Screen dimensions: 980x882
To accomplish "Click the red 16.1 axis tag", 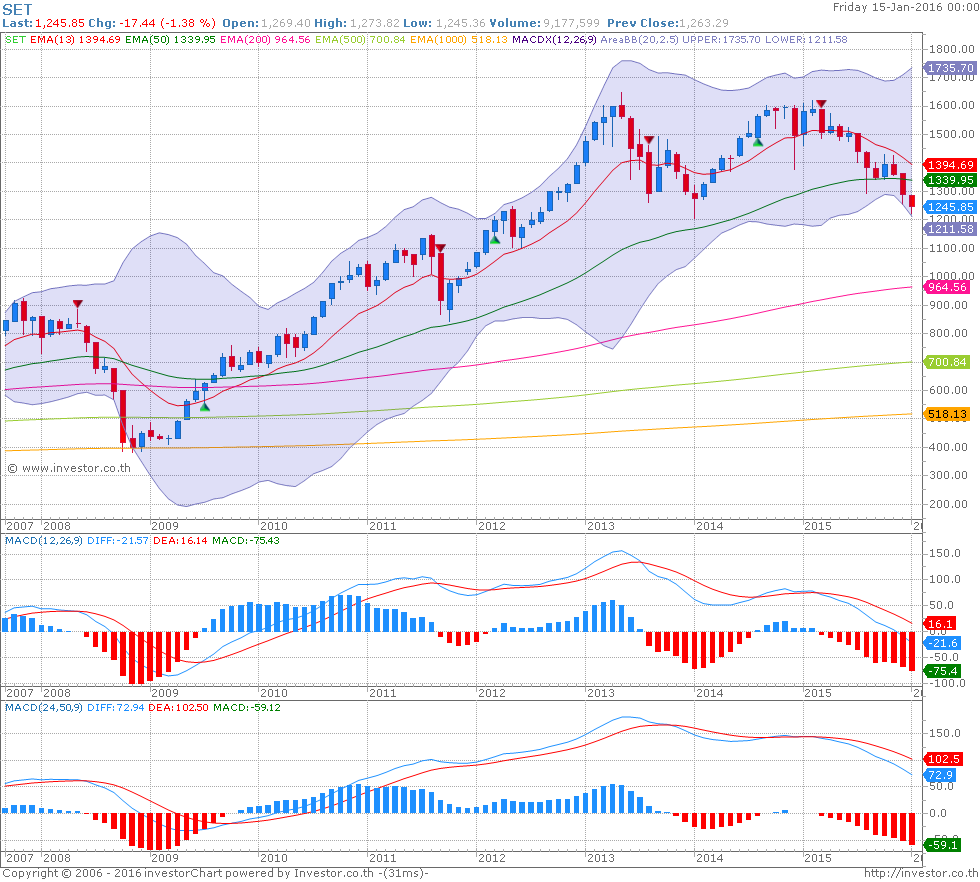I will [941, 624].
